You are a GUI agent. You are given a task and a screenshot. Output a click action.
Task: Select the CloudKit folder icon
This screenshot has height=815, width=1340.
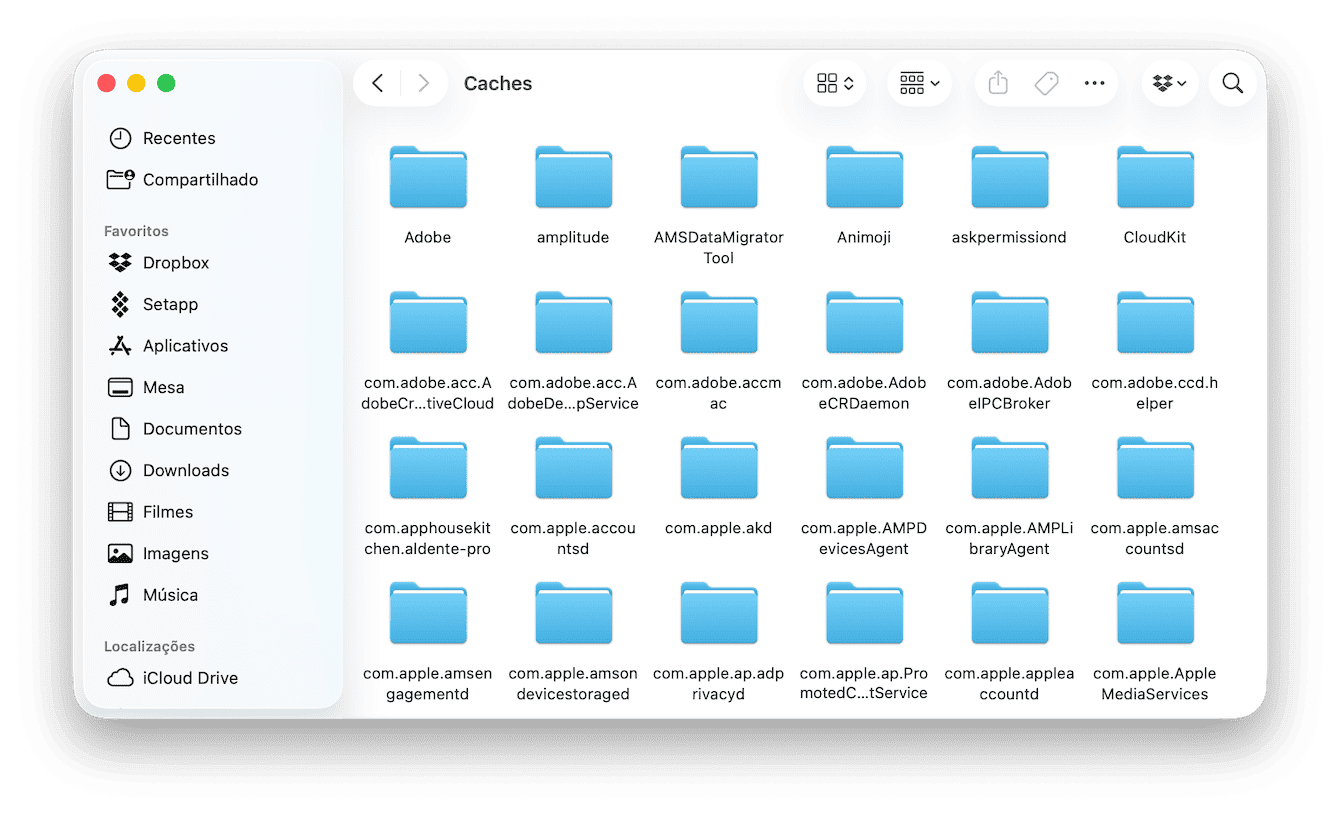pos(1155,177)
